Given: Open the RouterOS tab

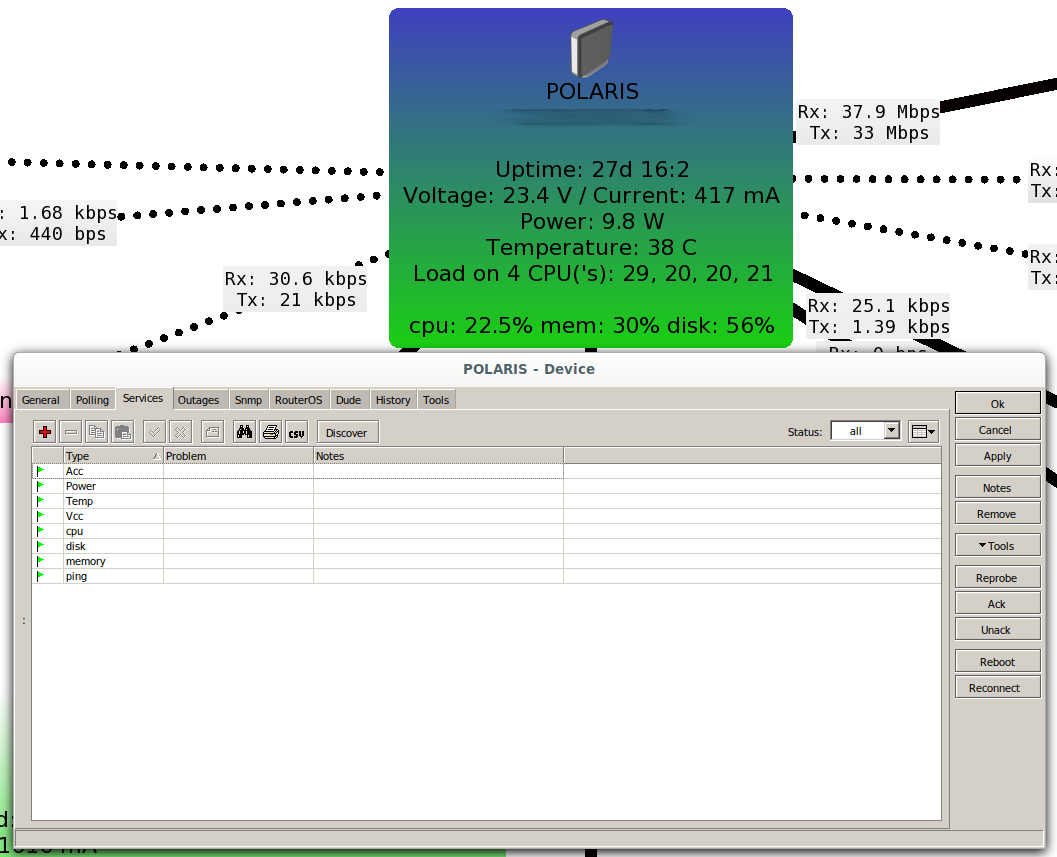Looking at the screenshot, I should coord(299,400).
